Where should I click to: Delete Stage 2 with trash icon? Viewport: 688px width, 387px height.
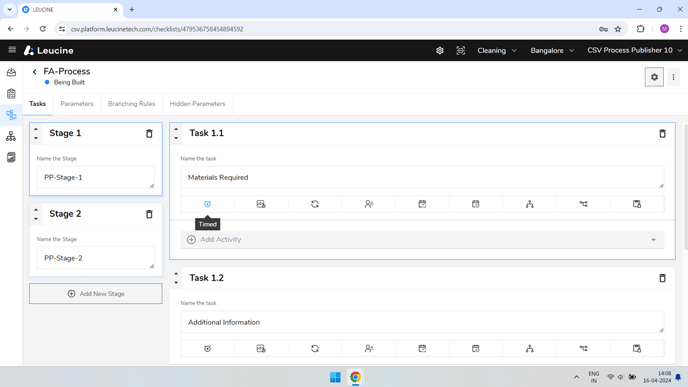pyautogui.click(x=149, y=214)
